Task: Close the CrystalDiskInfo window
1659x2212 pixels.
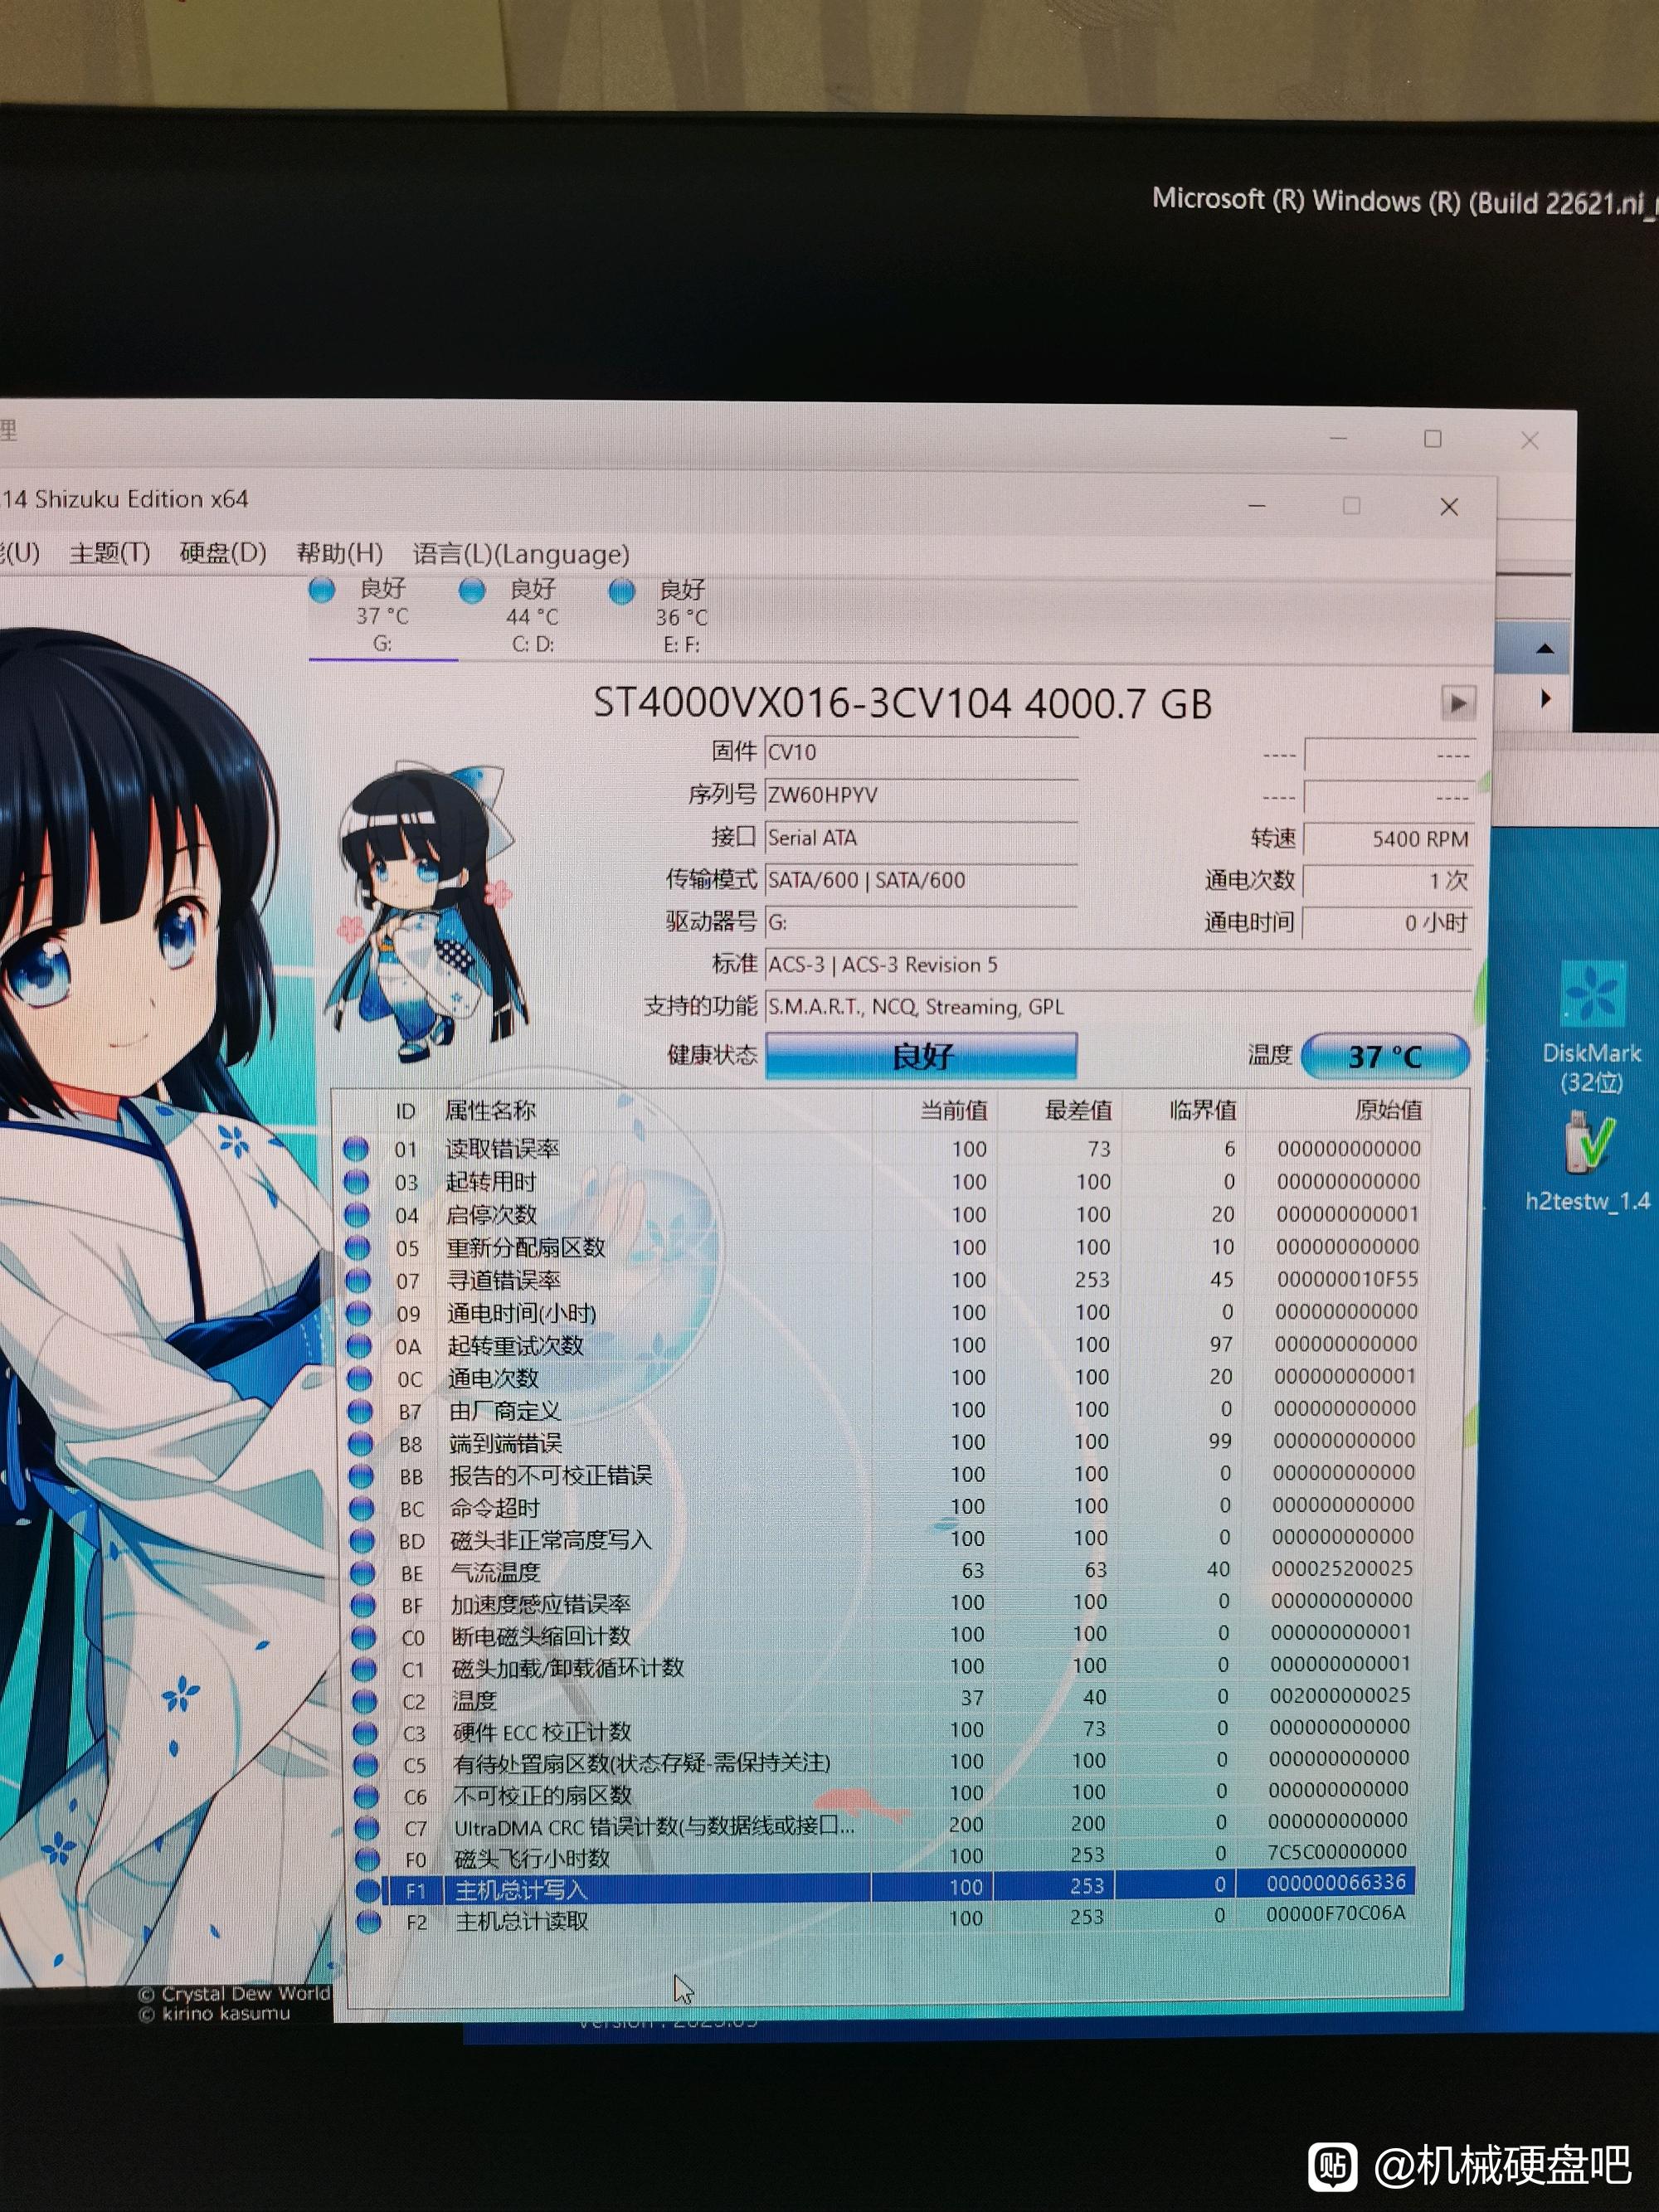Action: (1449, 507)
